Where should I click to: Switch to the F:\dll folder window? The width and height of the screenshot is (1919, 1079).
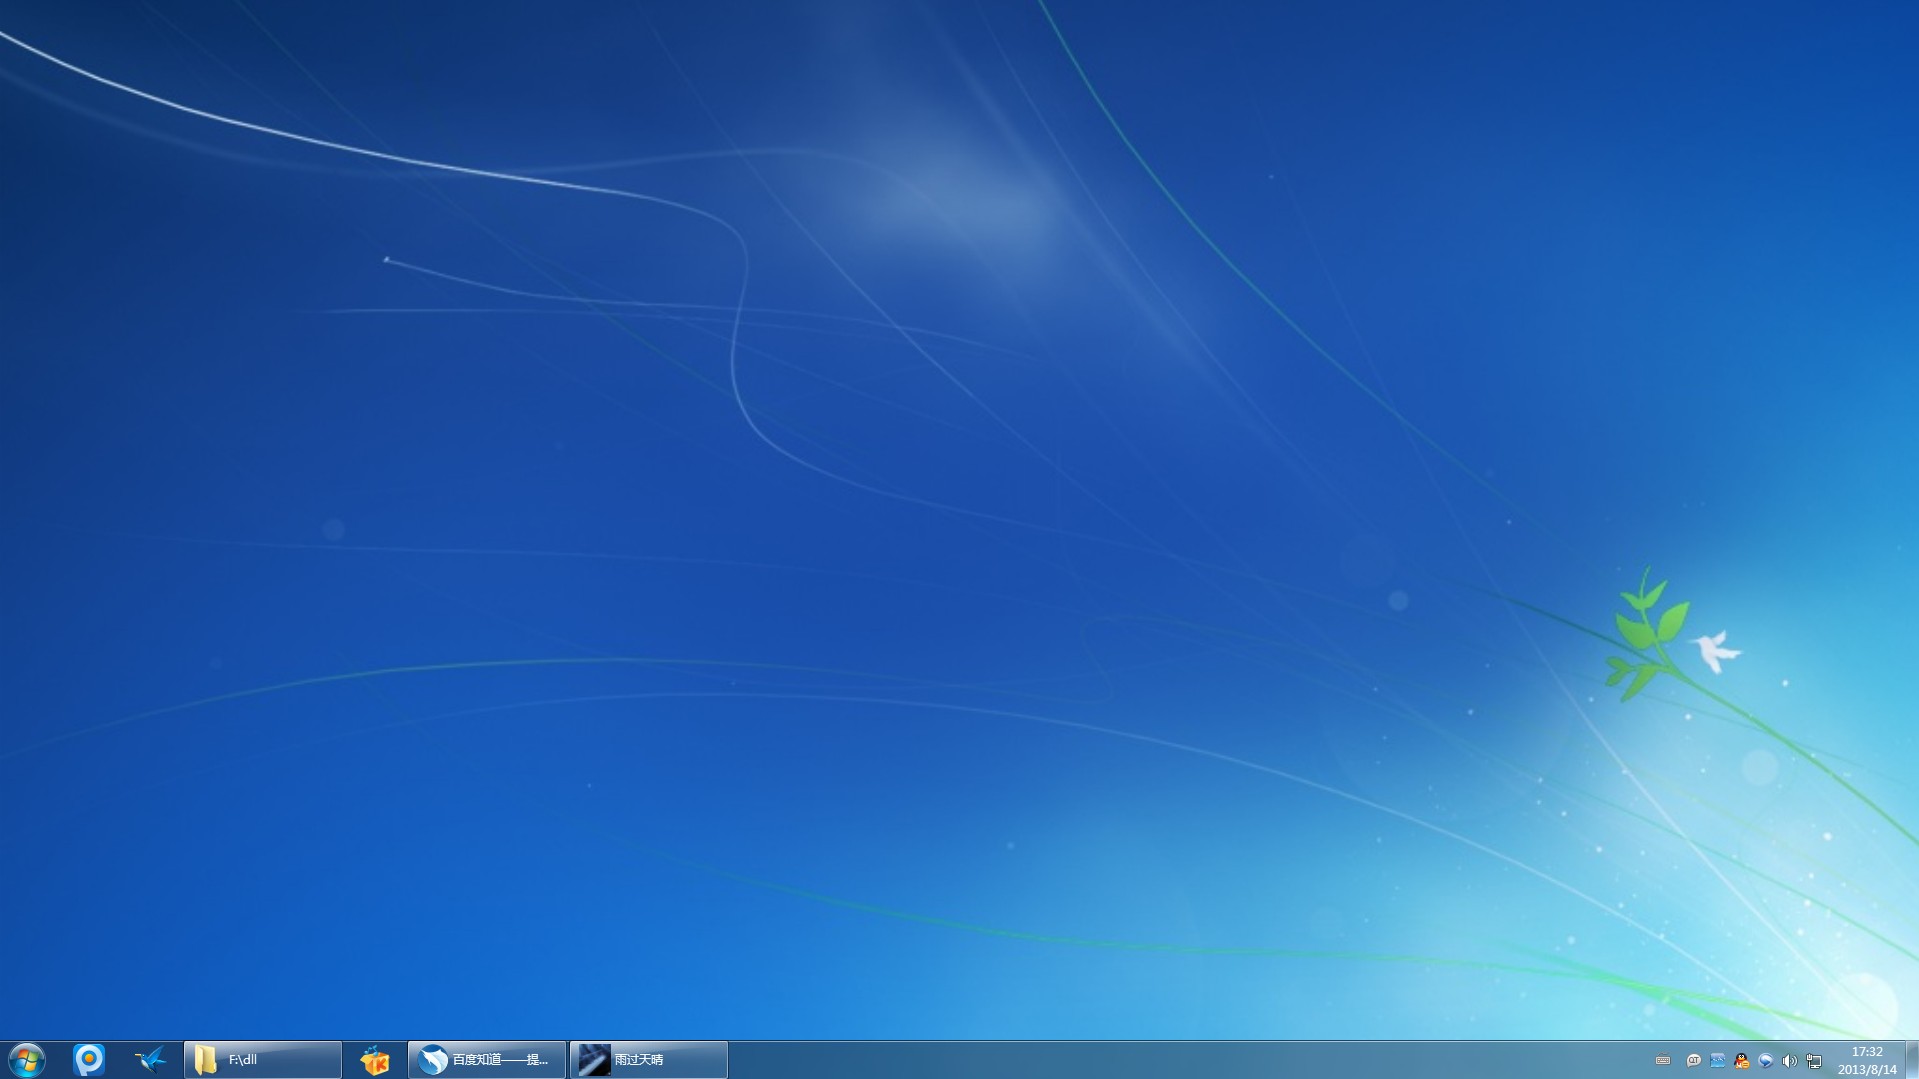coord(262,1059)
